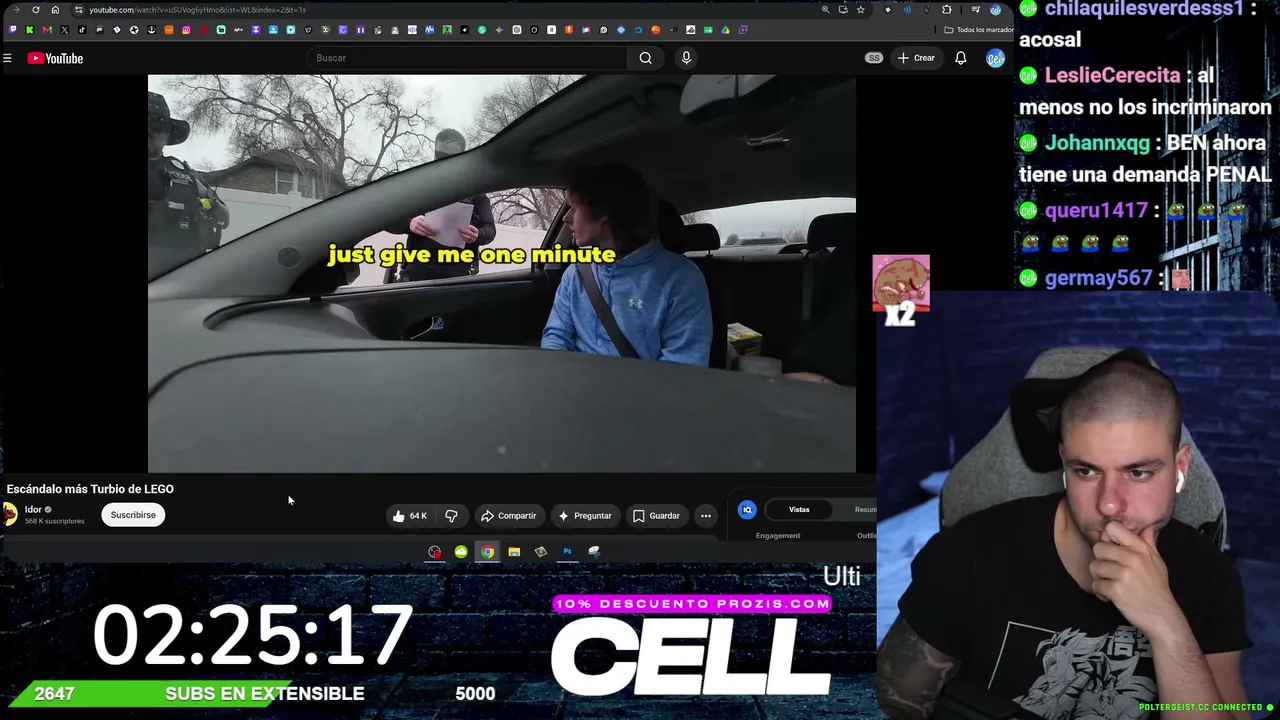The height and width of the screenshot is (720, 1280).
Task: Open the last taskbar app icon
Action: click(594, 552)
